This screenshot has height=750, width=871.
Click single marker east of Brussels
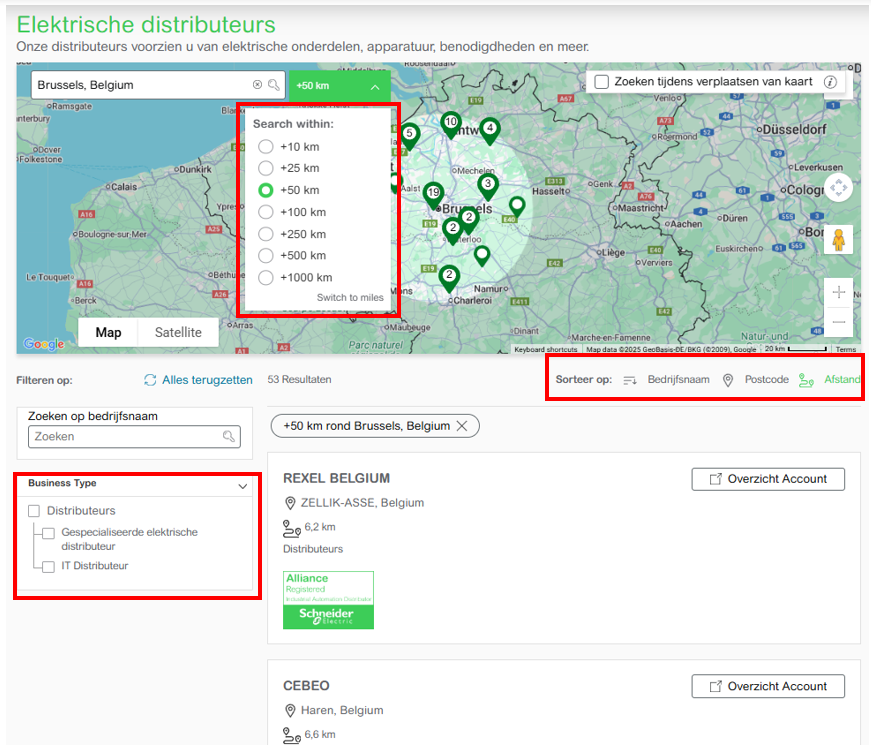point(517,207)
